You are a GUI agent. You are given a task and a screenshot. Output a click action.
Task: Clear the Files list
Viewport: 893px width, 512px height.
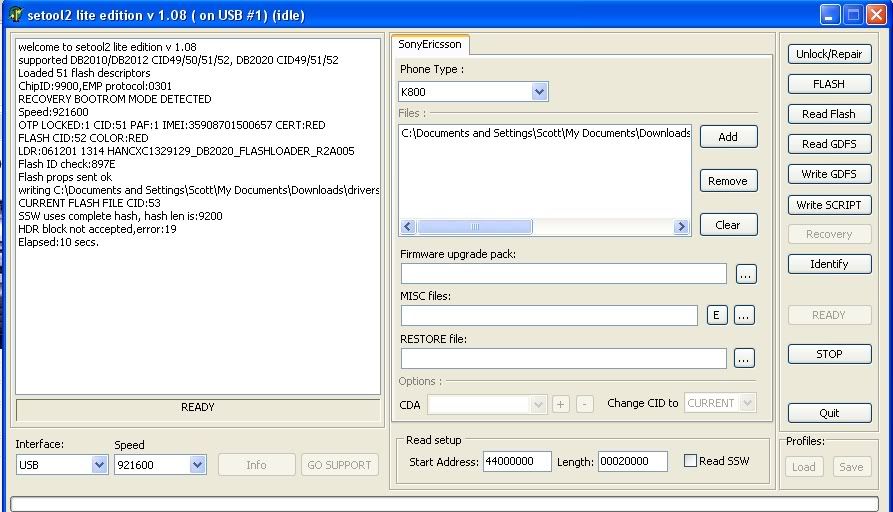[728, 224]
